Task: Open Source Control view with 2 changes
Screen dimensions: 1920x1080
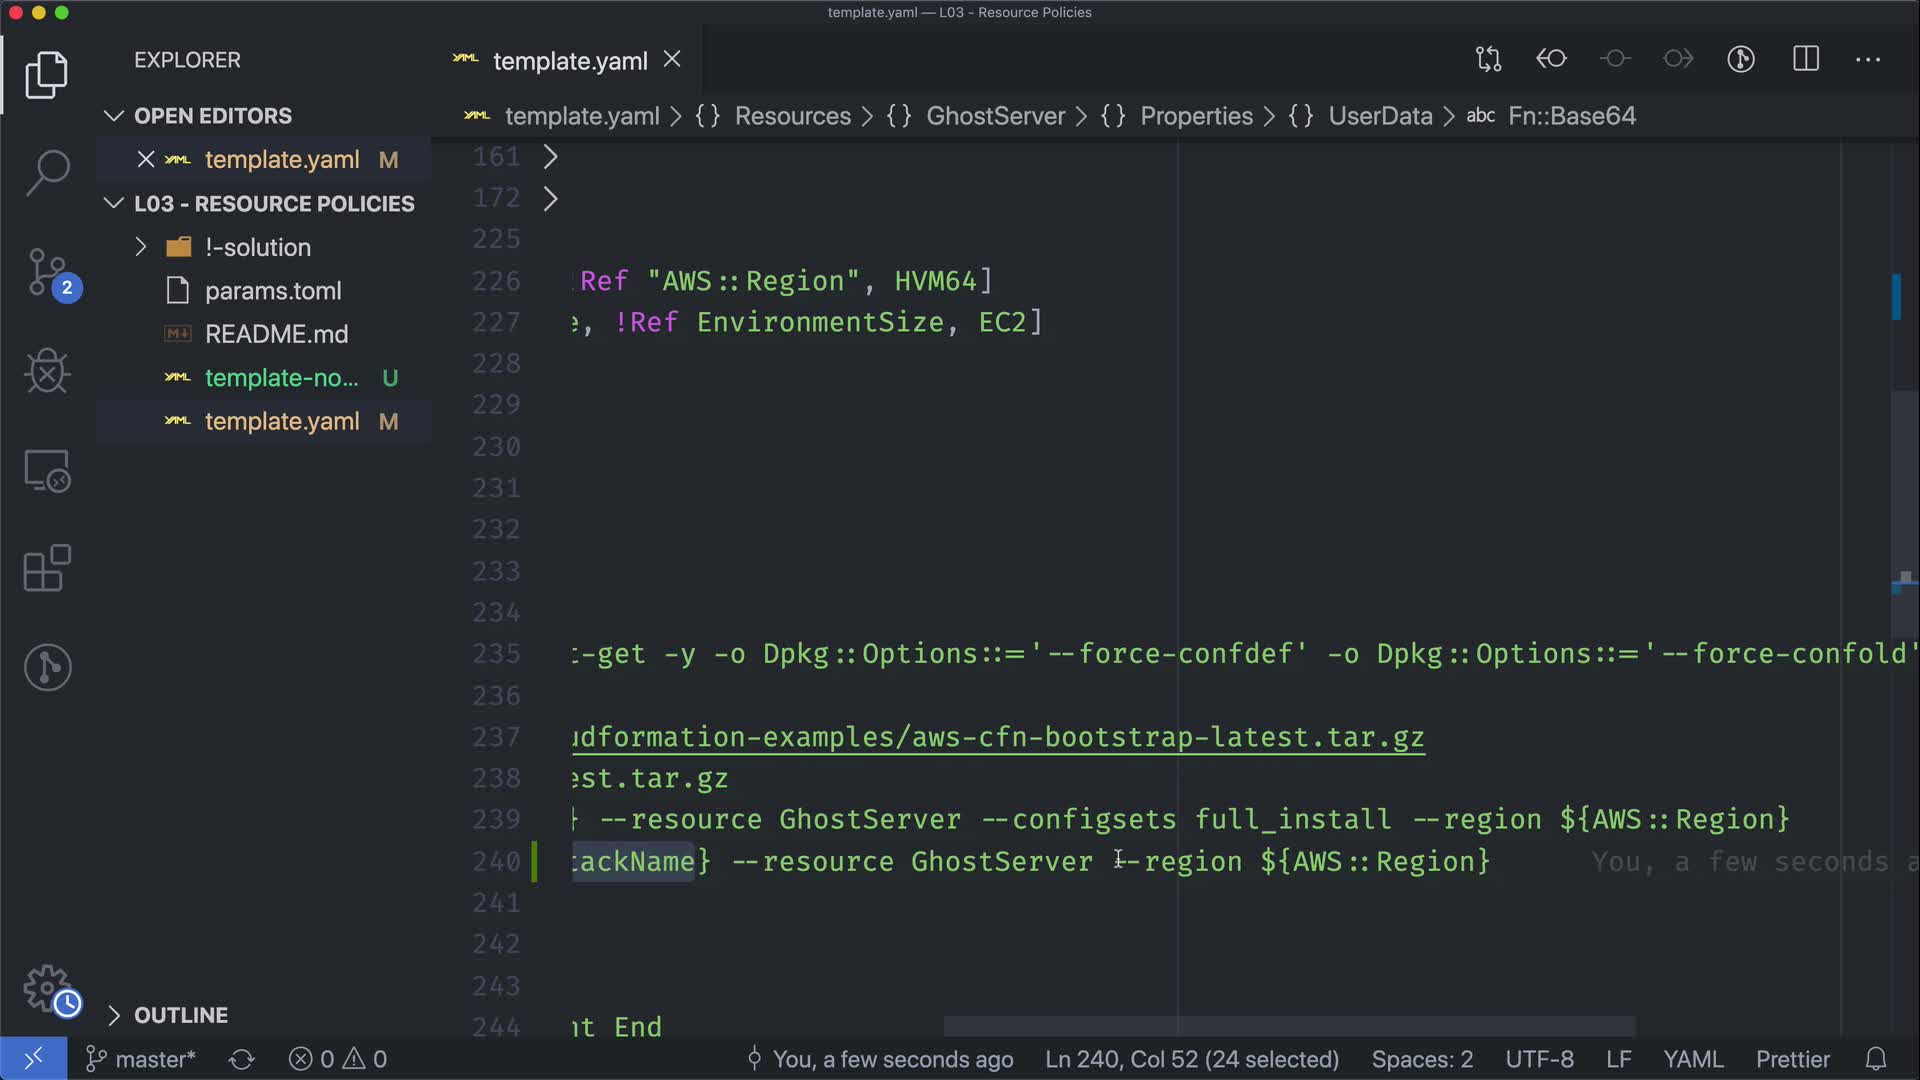Action: pyautogui.click(x=47, y=272)
